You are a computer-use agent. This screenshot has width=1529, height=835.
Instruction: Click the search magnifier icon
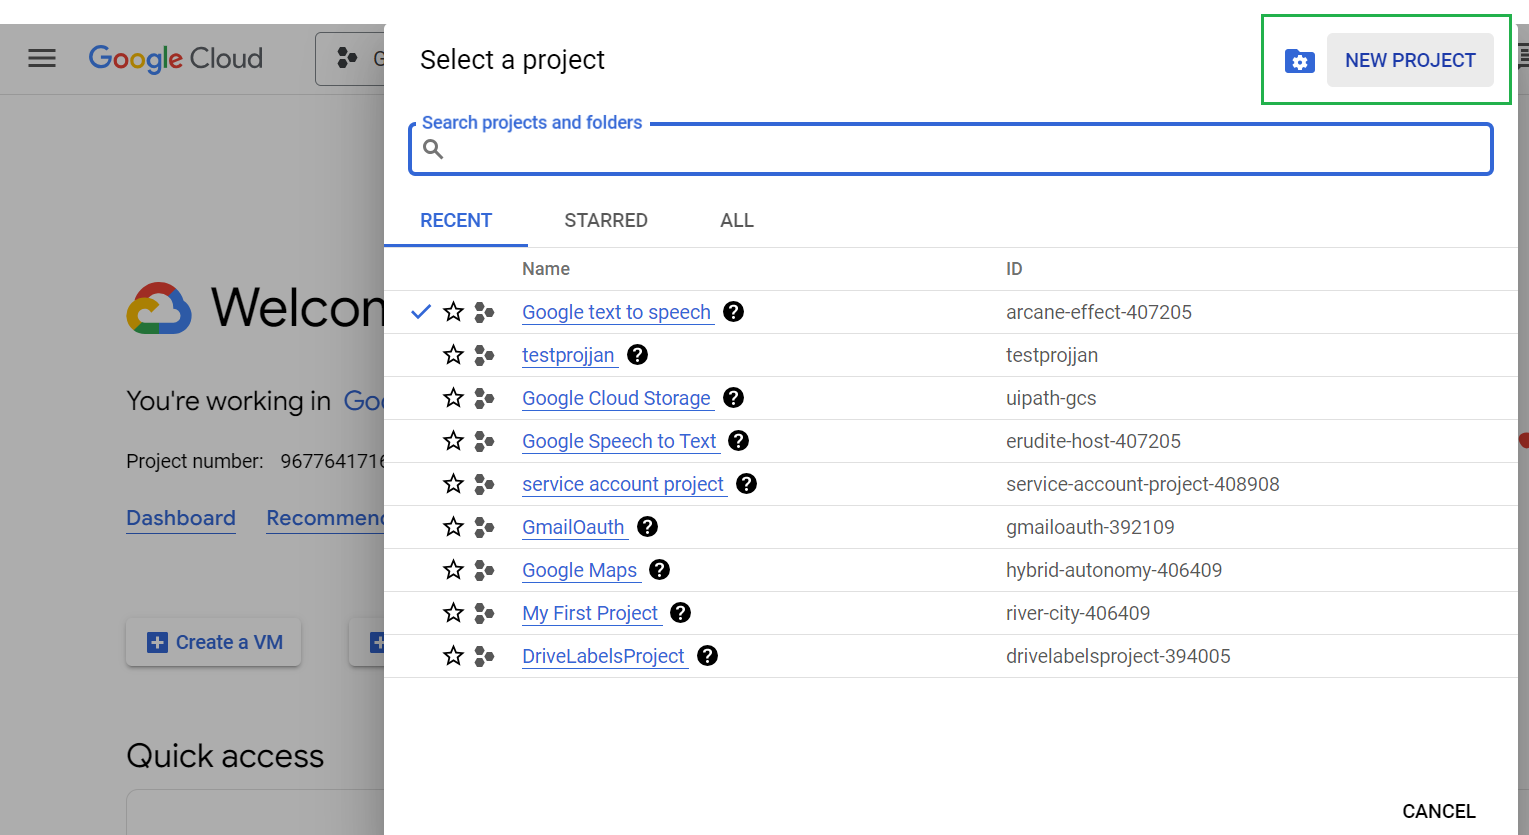(x=433, y=149)
